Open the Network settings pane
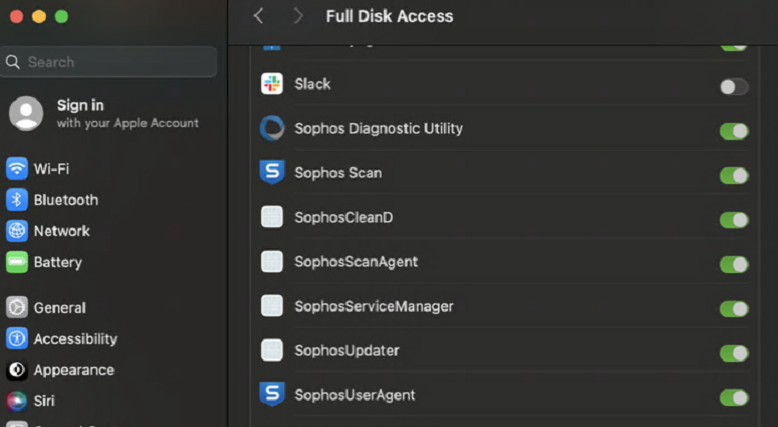The width and height of the screenshot is (778, 427). (x=61, y=231)
